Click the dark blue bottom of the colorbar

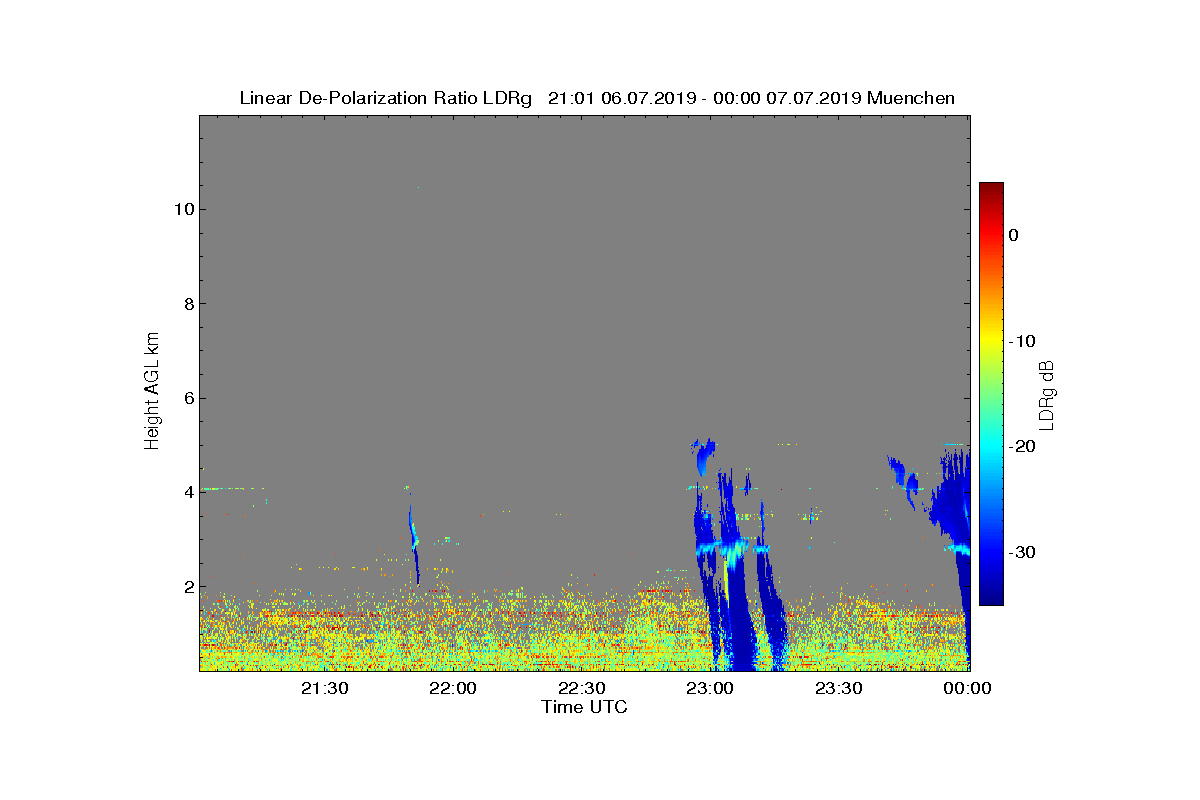991,595
